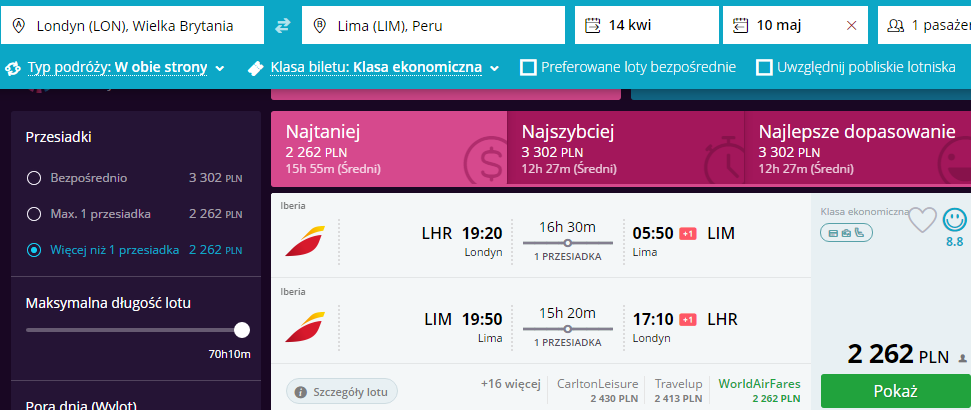Screen dimensions: 971x410
Task: Click info icon in Szczegóły lotu
Action: (x=301, y=392)
